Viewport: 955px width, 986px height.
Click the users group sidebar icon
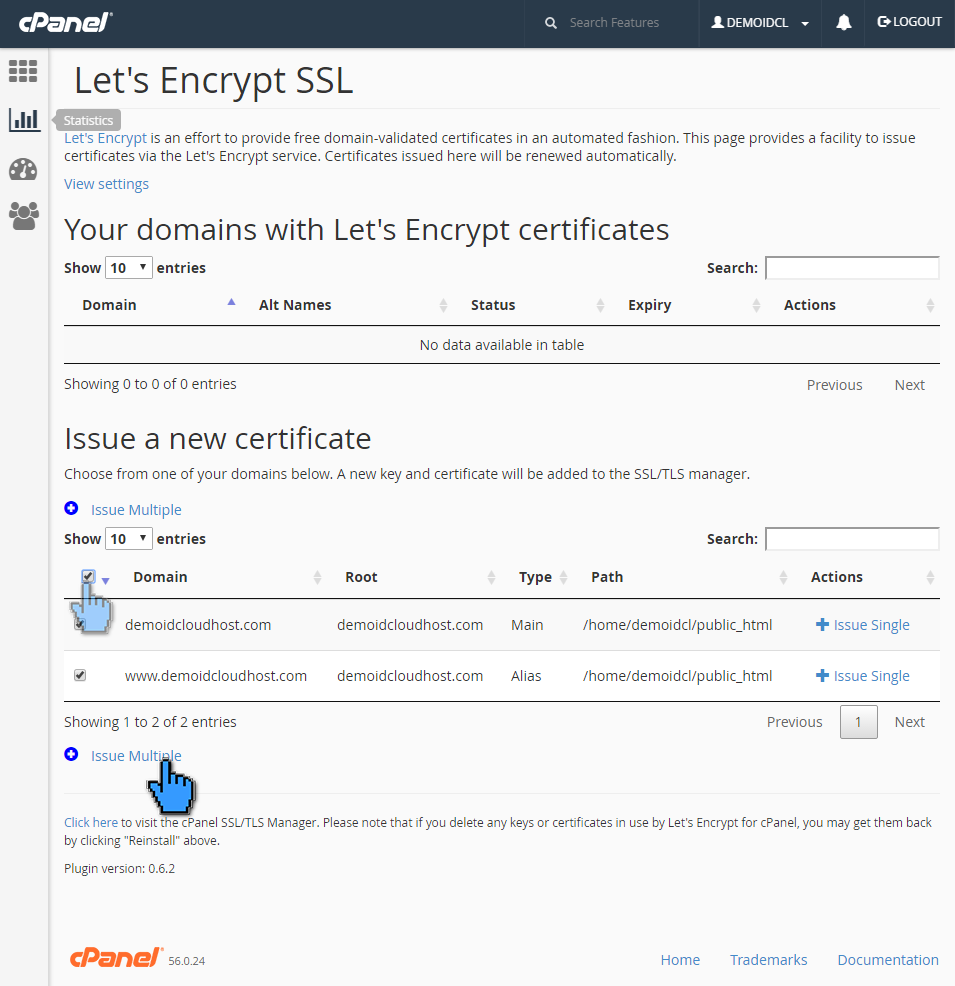coord(22,216)
